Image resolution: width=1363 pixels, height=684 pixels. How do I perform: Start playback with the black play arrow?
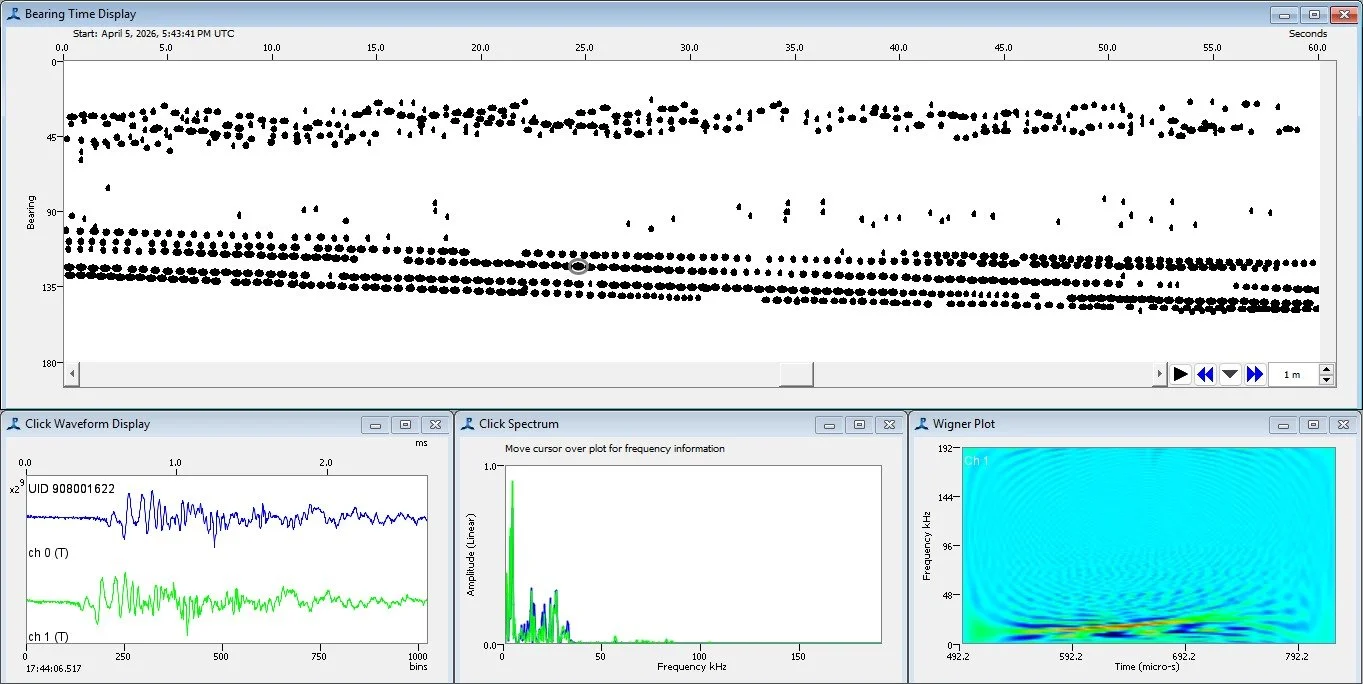tap(1181, 374)
